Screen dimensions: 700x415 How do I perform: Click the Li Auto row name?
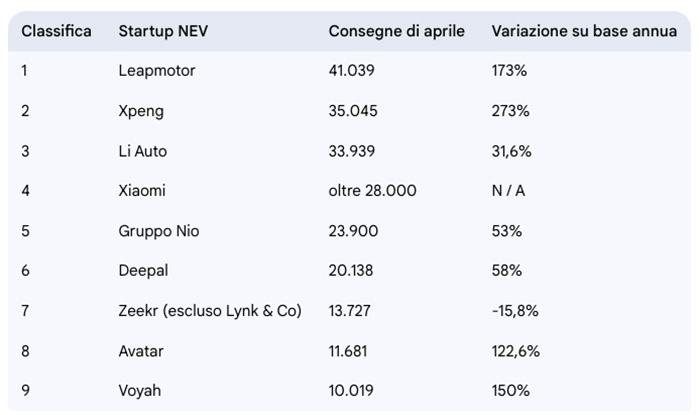(x=142, y=151)
